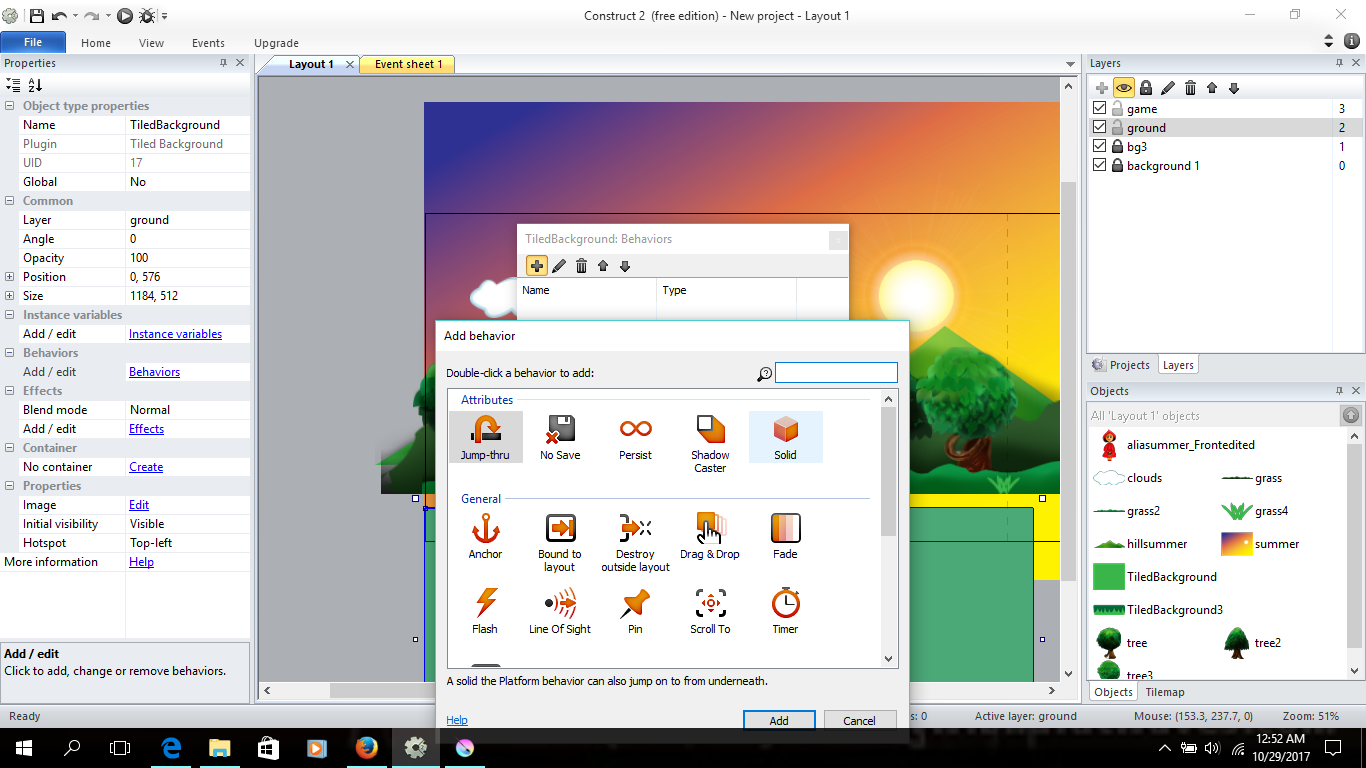Image resolution: width=1366 pixels, height=768 pixels.
Task: Toggle layer visibility with the eye icon
Action: 1124,88
